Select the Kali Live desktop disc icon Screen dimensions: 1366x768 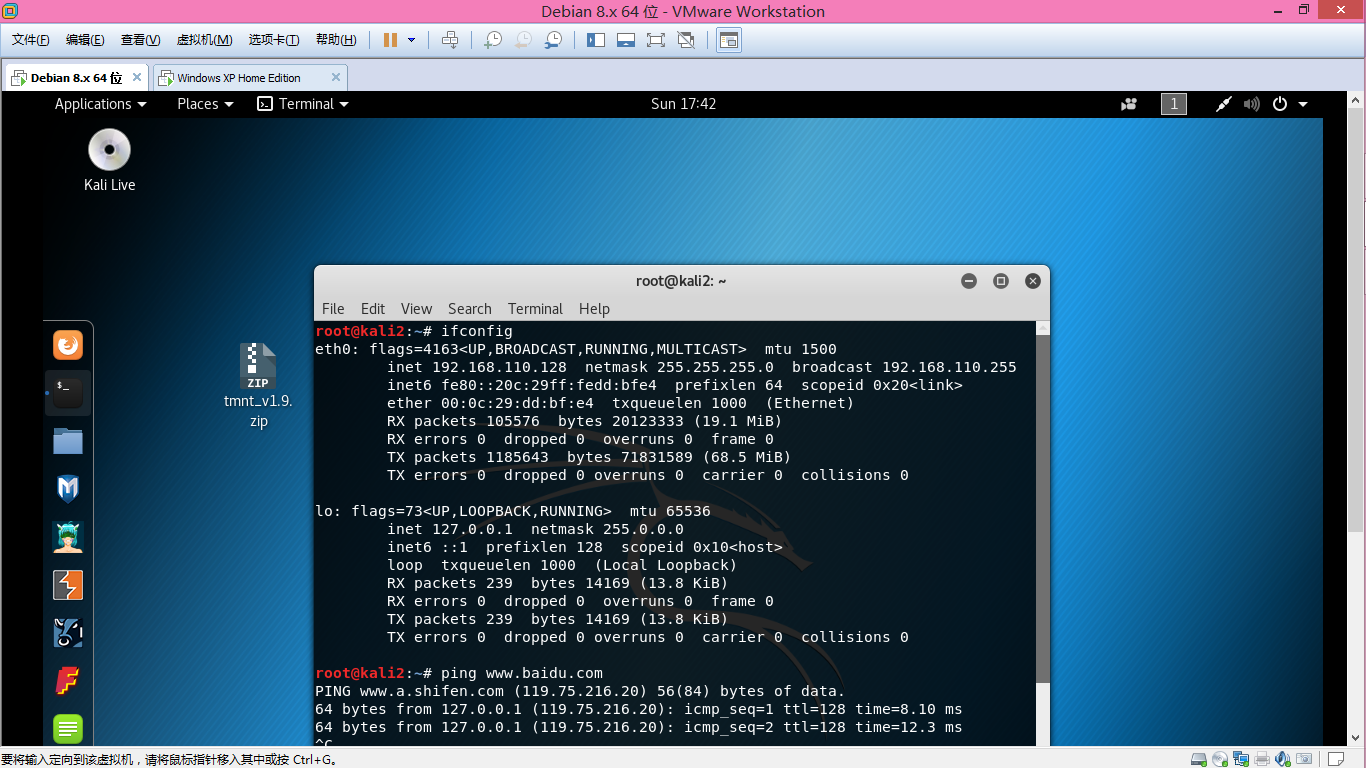click(x=109, y=160)
